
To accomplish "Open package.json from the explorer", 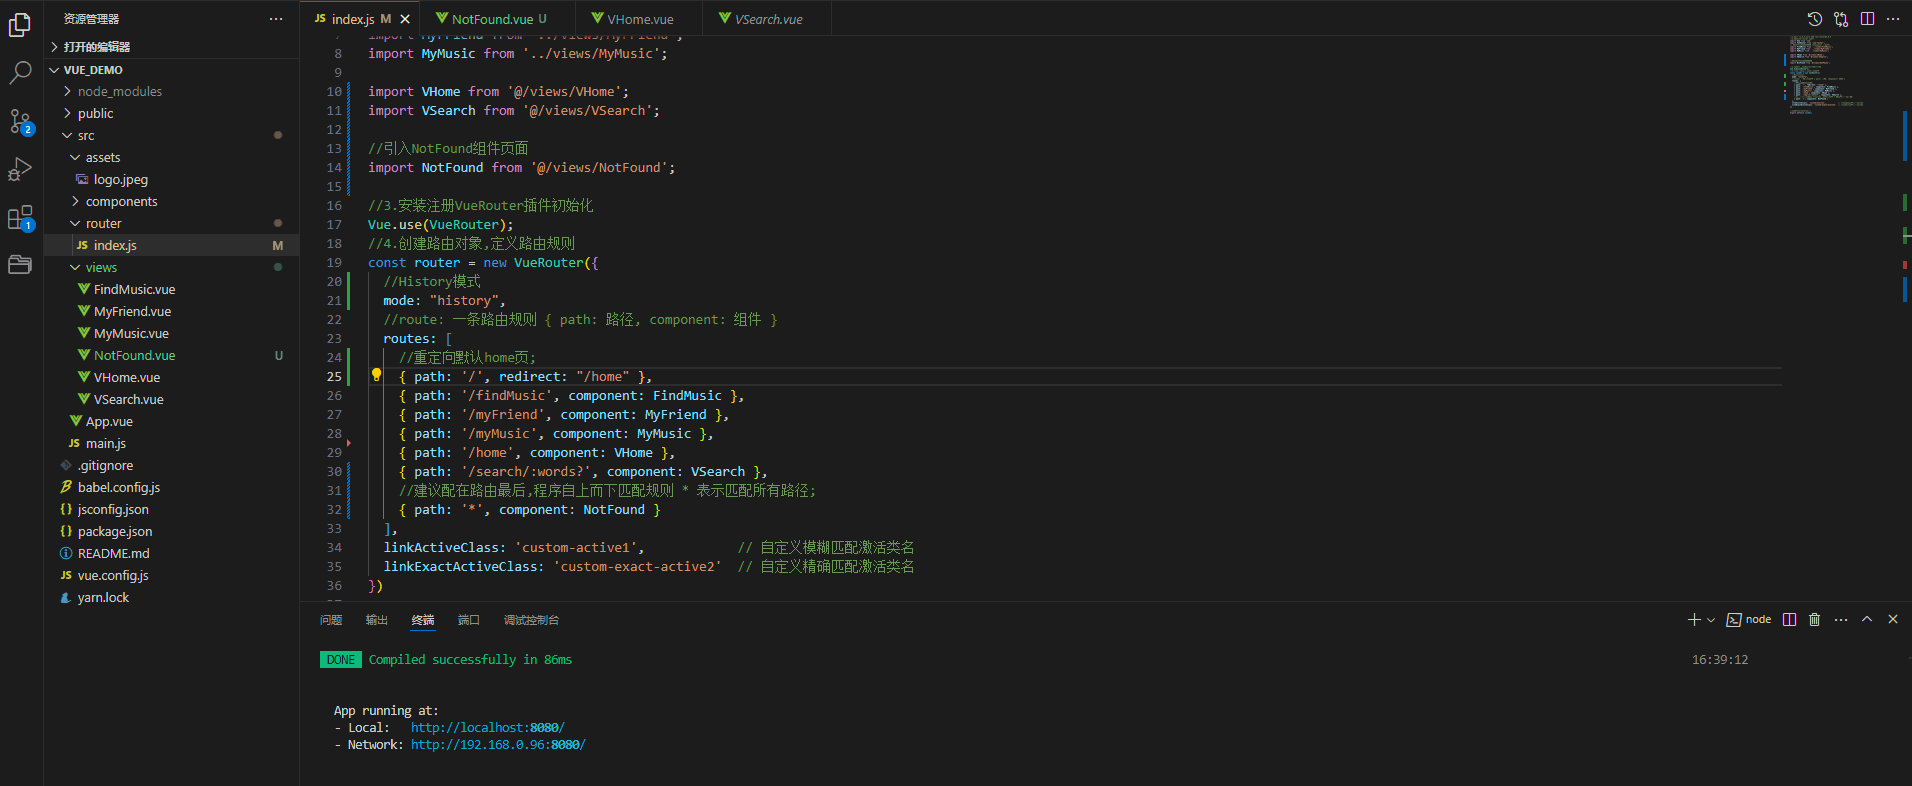I will pyautogui.click(x=171, y=531).
